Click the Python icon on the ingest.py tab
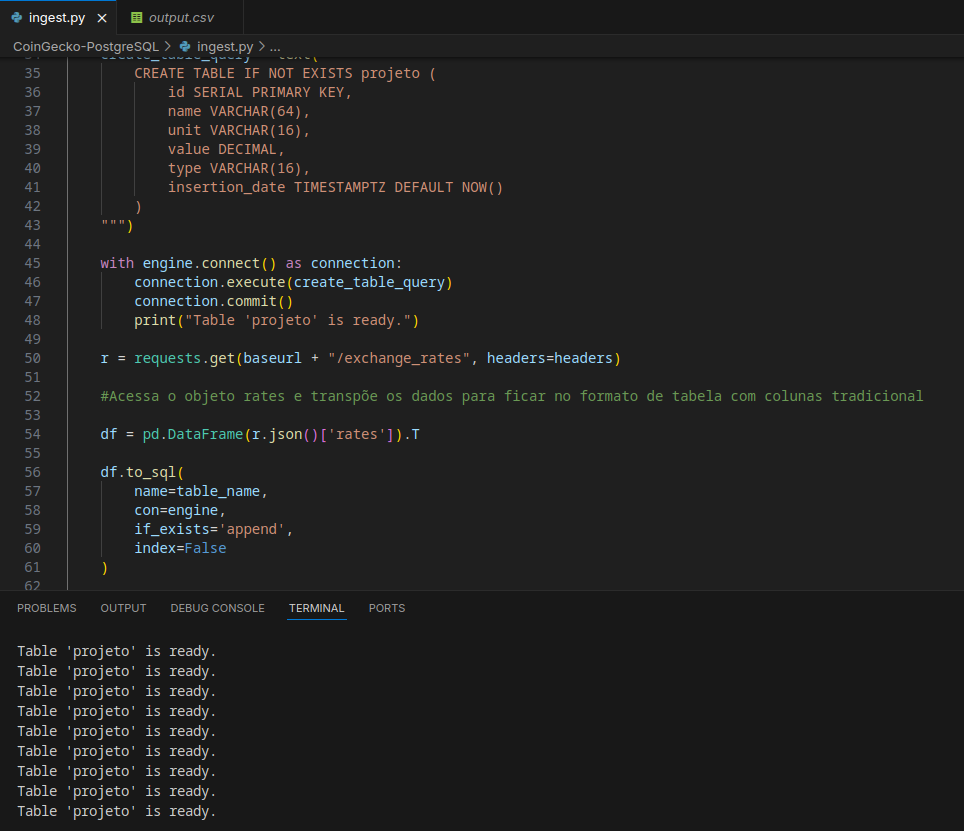 [17, 18]
